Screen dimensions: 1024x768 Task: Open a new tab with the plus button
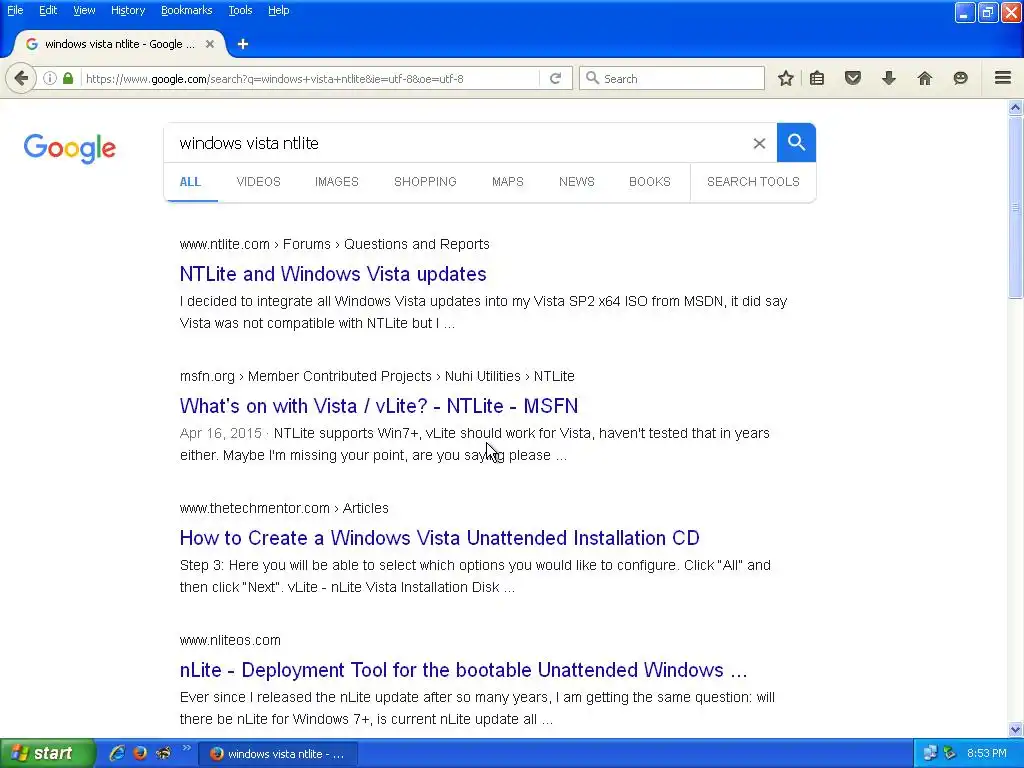click(x=243, y=44)
